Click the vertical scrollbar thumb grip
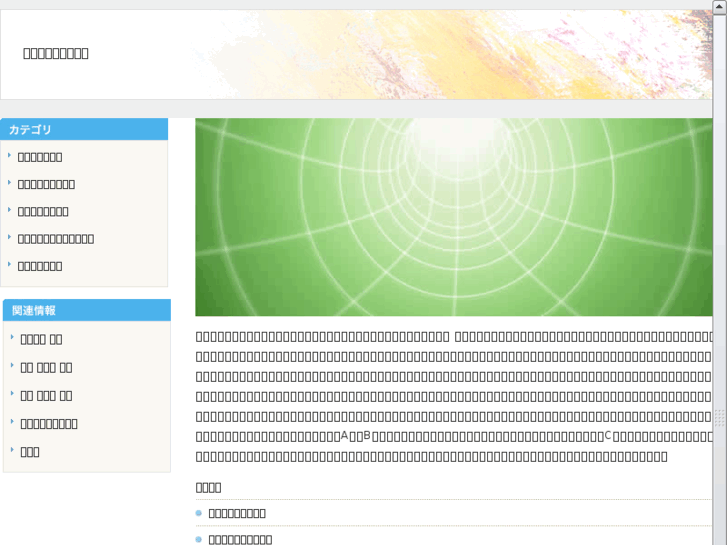Viewport: 727px width, 545px height. point(720,417)
